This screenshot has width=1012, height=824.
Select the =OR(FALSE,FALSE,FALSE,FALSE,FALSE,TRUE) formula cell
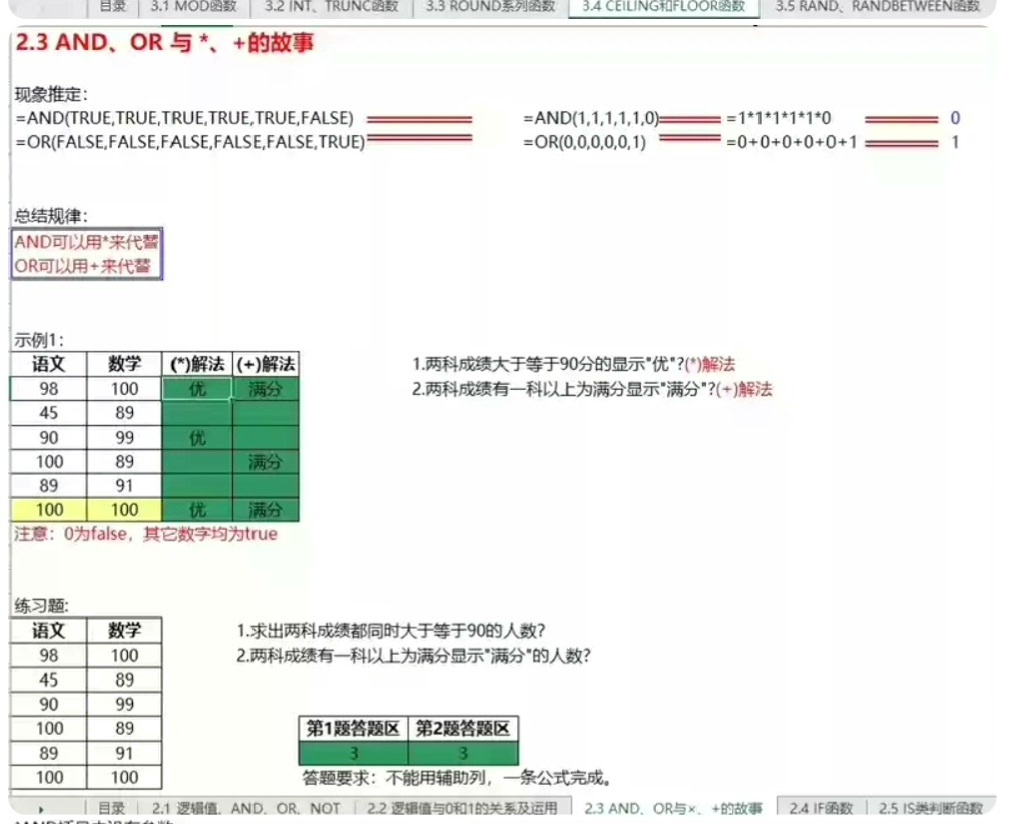click(190, 142)
